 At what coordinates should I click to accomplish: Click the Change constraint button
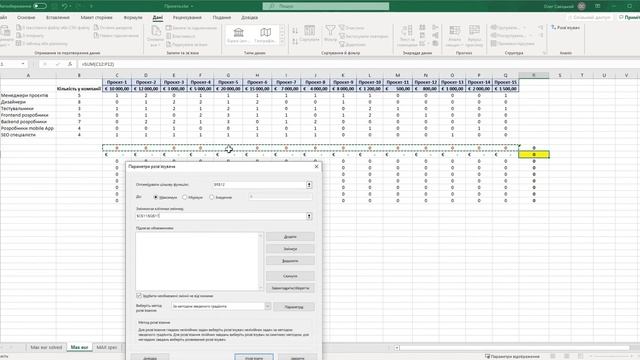[290, 249]
